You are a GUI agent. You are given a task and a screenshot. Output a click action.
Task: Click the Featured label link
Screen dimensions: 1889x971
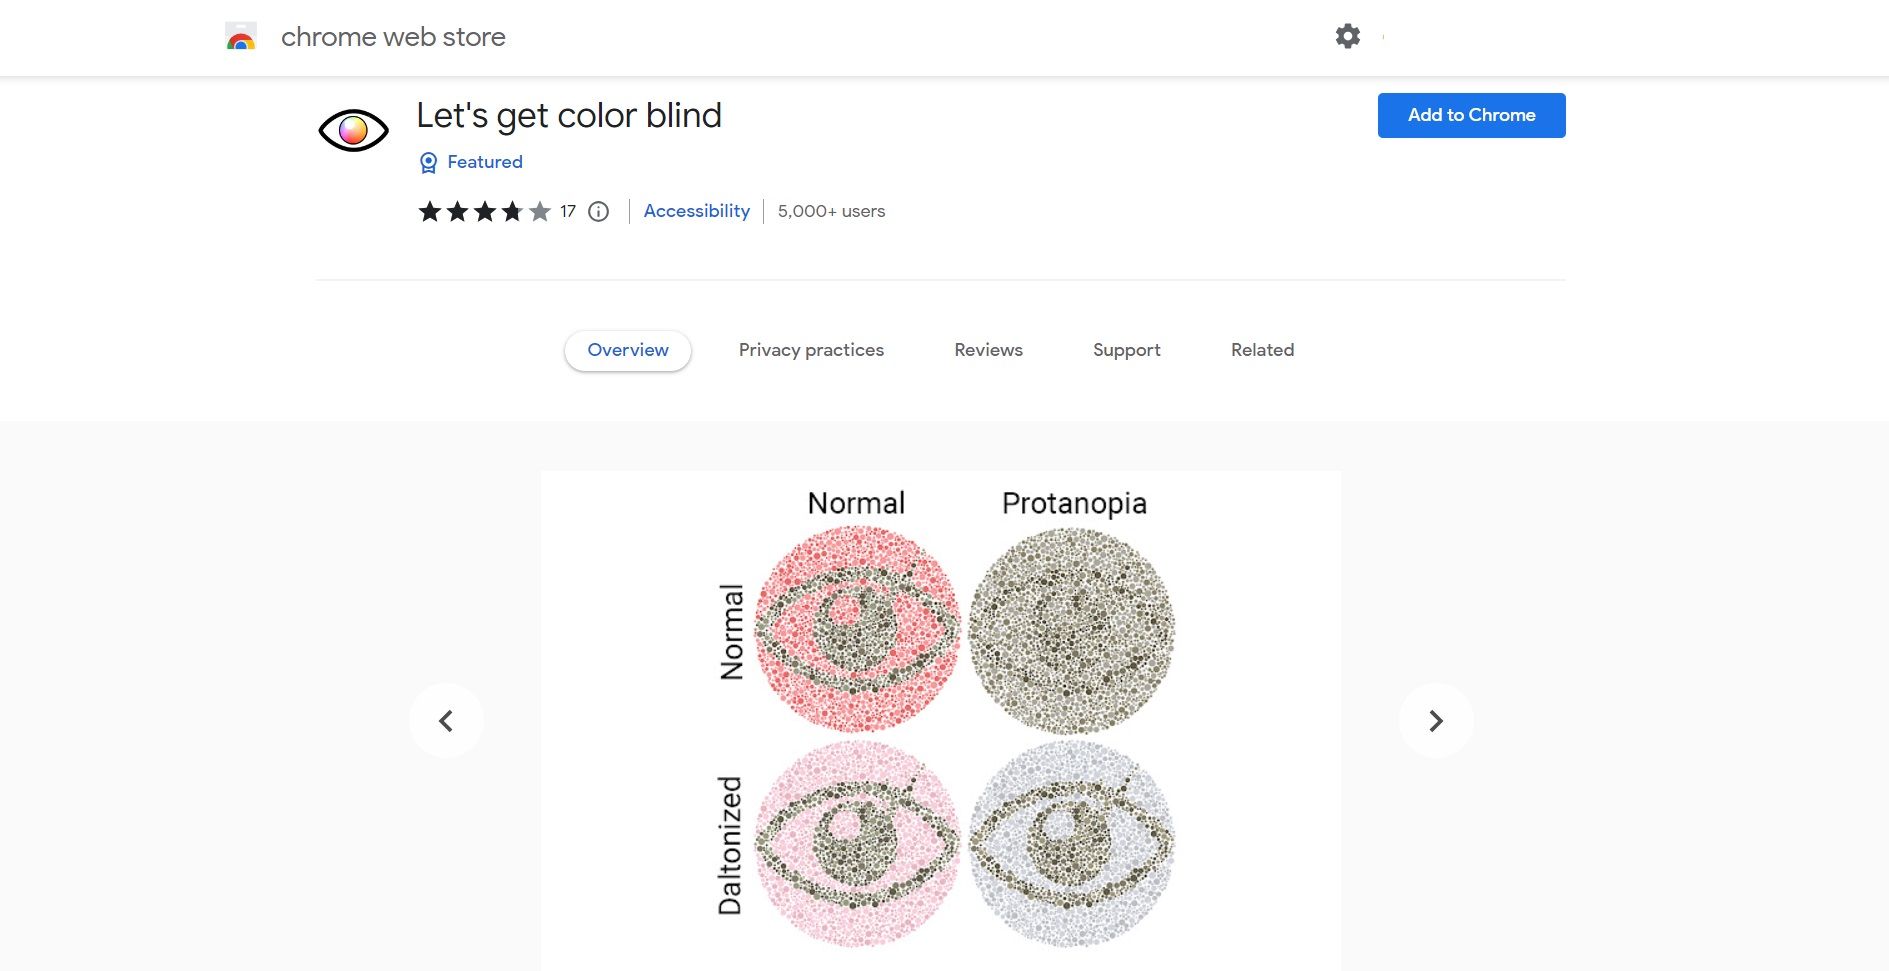pyautogui.click(x=485, y=162)
